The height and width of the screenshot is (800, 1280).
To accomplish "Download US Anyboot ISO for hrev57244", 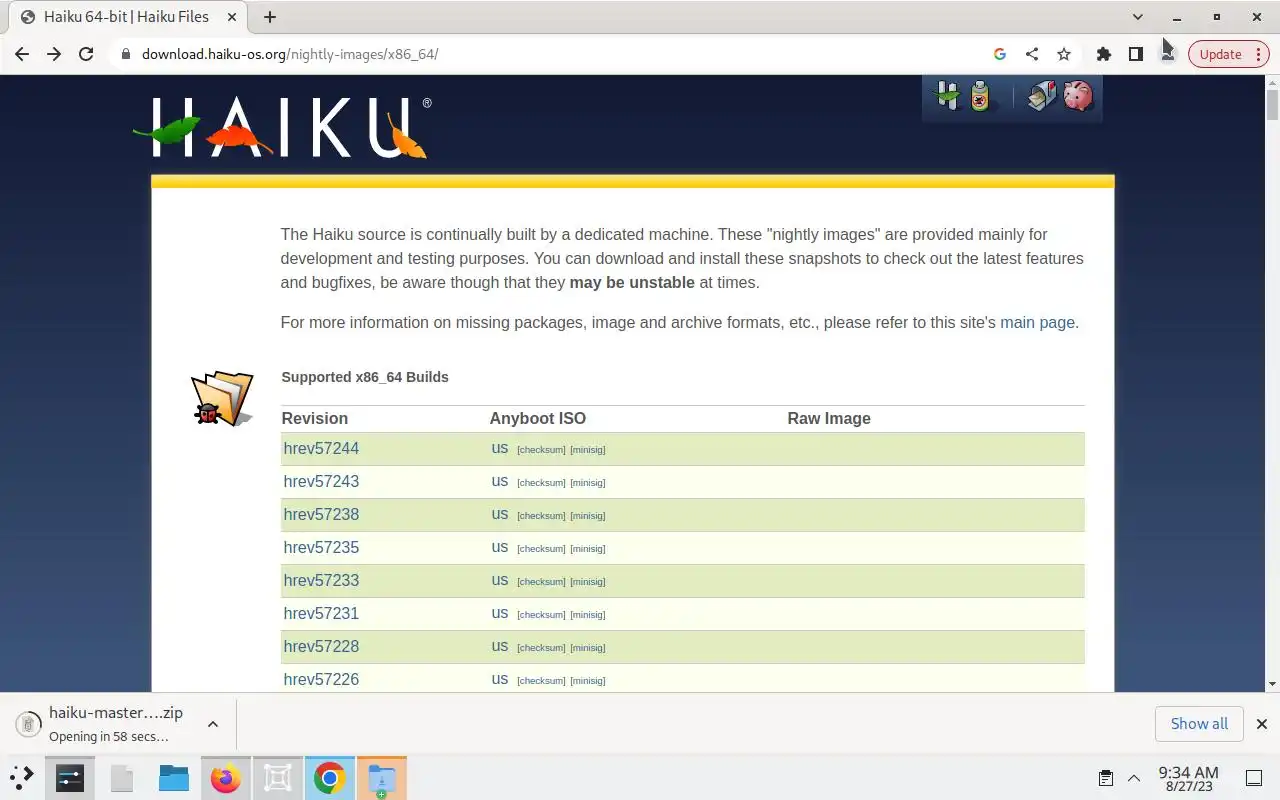I will point(500,448).
